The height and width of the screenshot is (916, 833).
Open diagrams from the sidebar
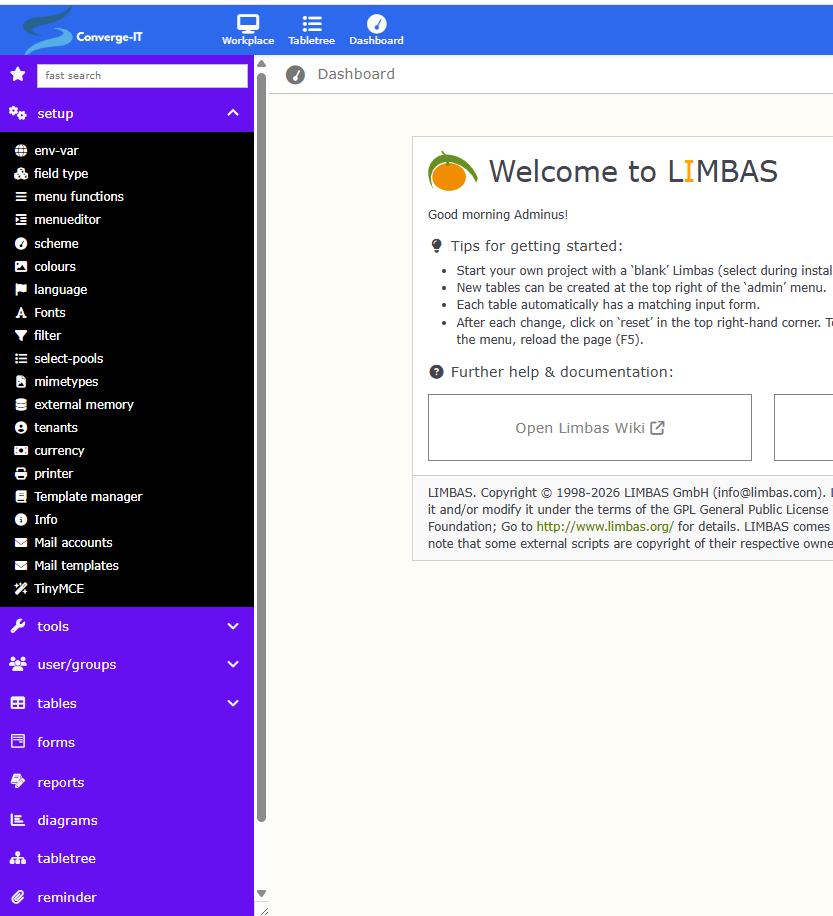point(67,820)
